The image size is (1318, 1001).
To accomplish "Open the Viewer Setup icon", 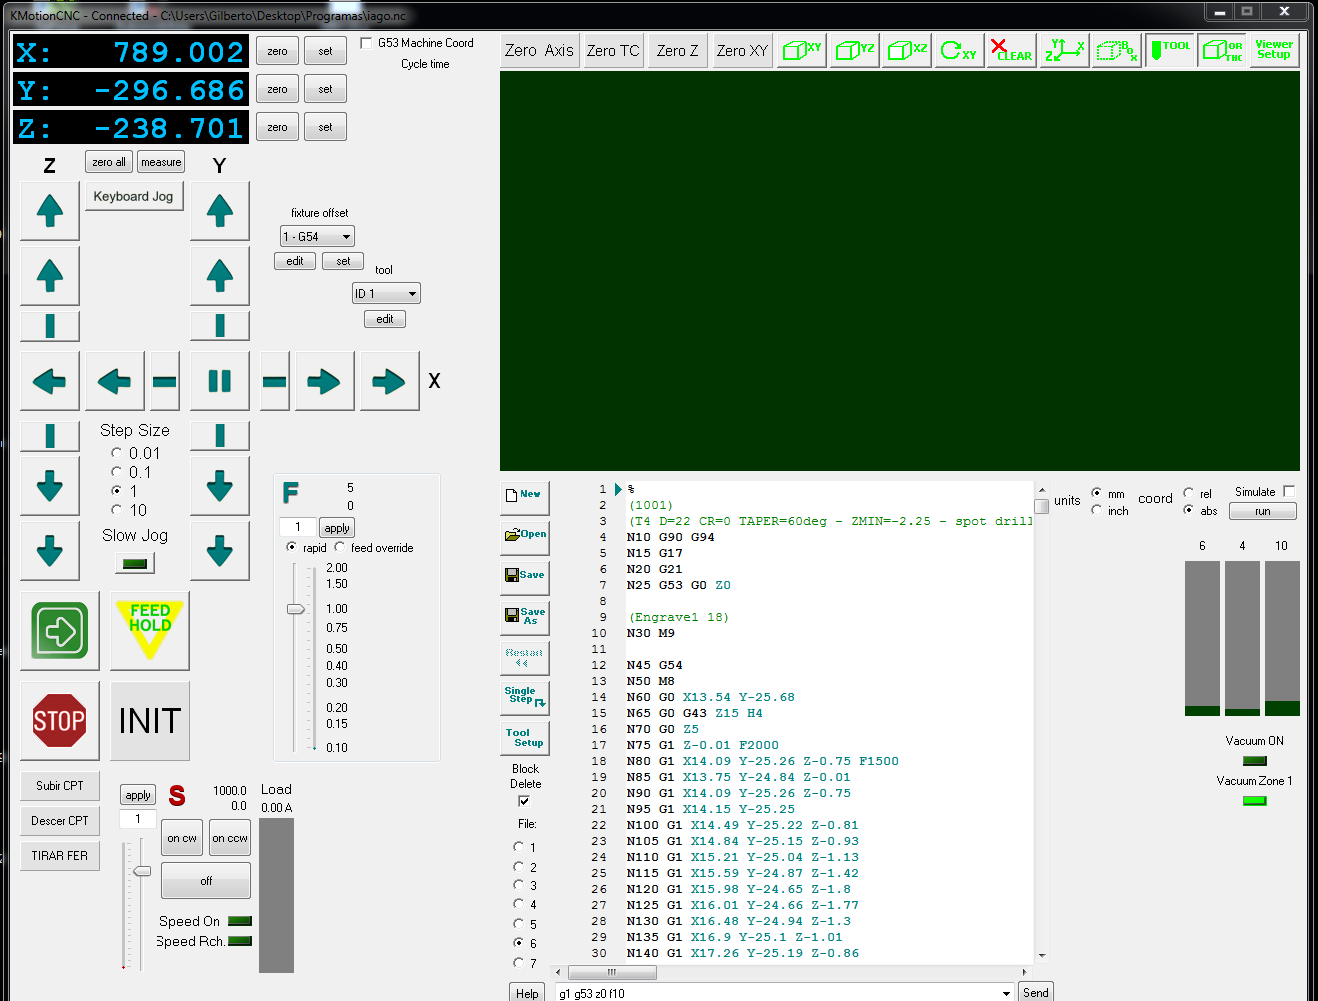I will pyautogui.click(x=1273, y=50).
